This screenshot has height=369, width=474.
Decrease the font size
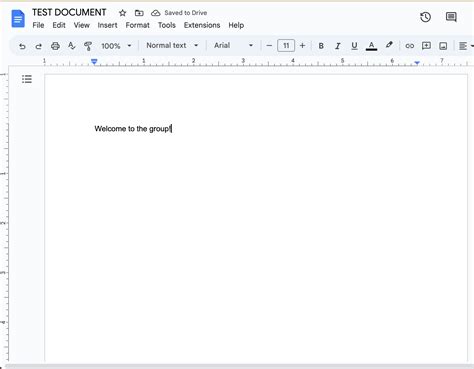269,46
